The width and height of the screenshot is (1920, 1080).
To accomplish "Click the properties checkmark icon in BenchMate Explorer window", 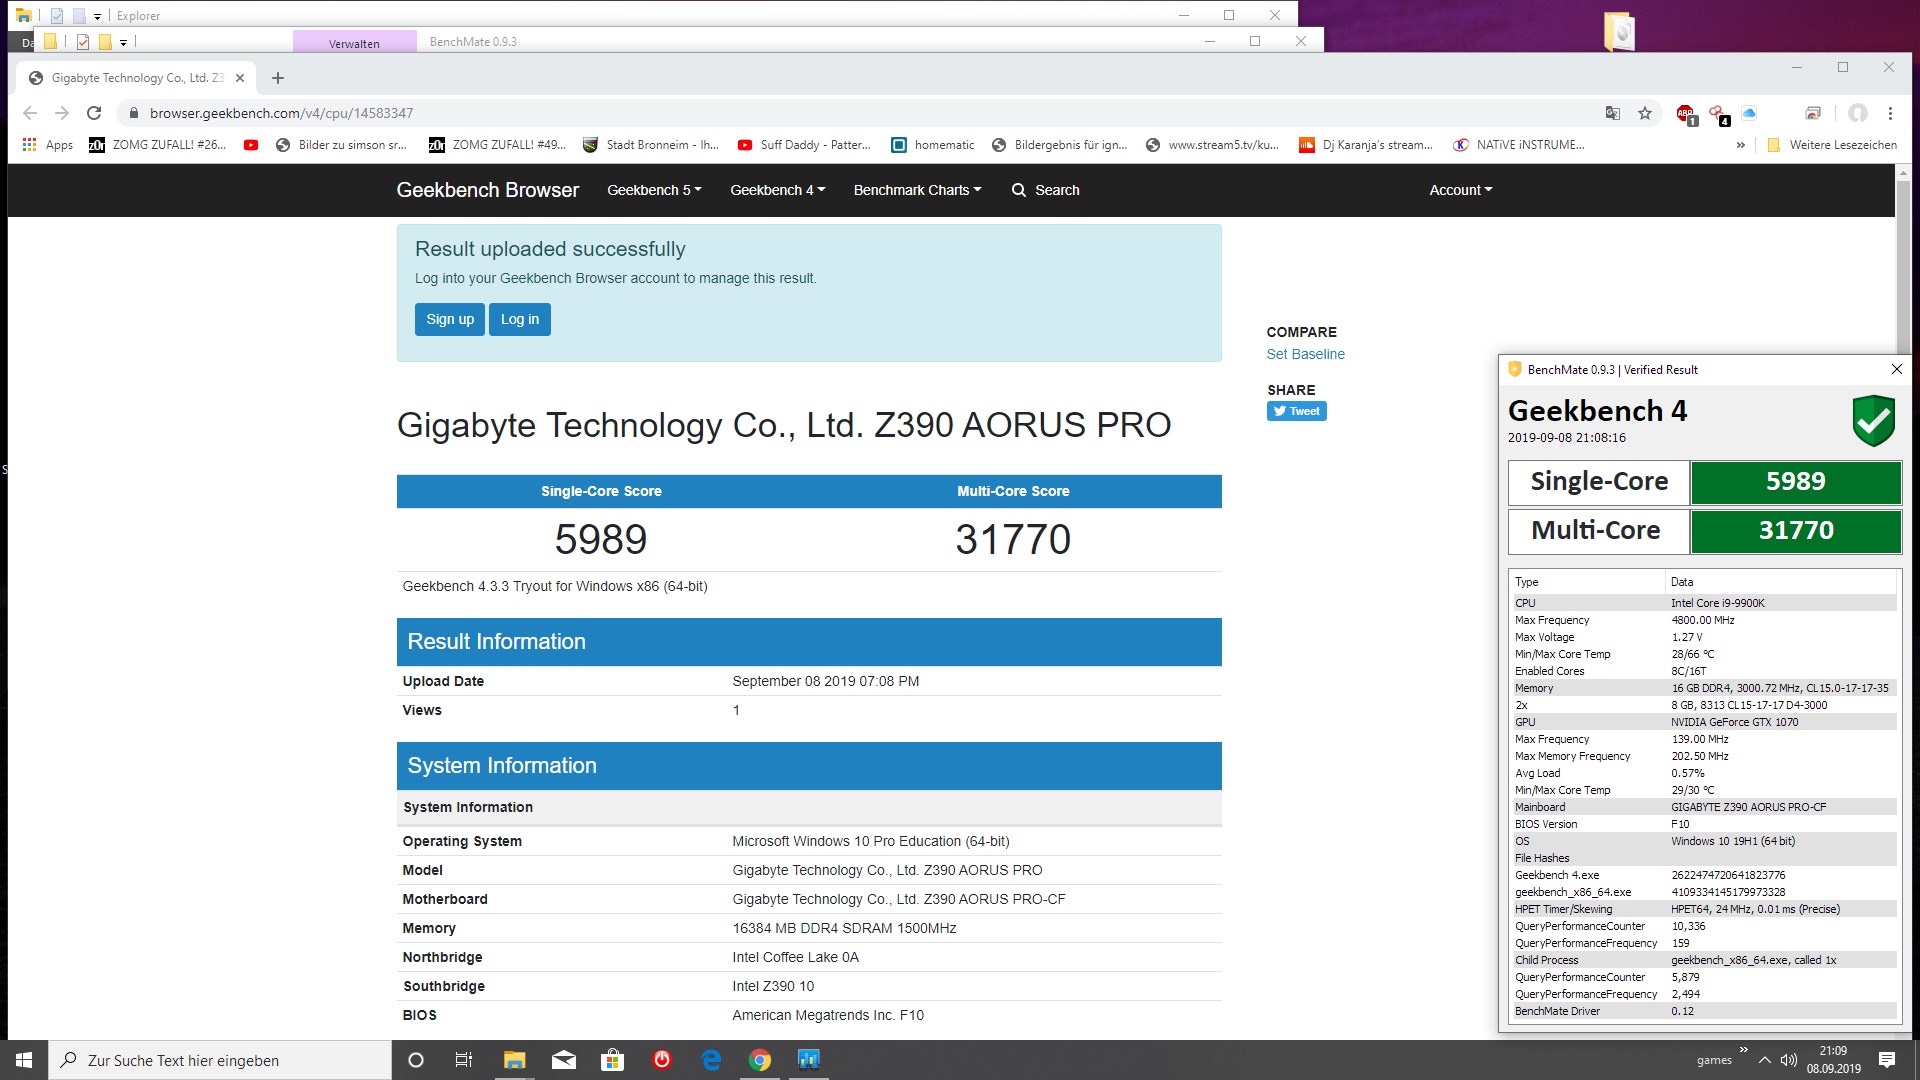I will coord(83,42).
